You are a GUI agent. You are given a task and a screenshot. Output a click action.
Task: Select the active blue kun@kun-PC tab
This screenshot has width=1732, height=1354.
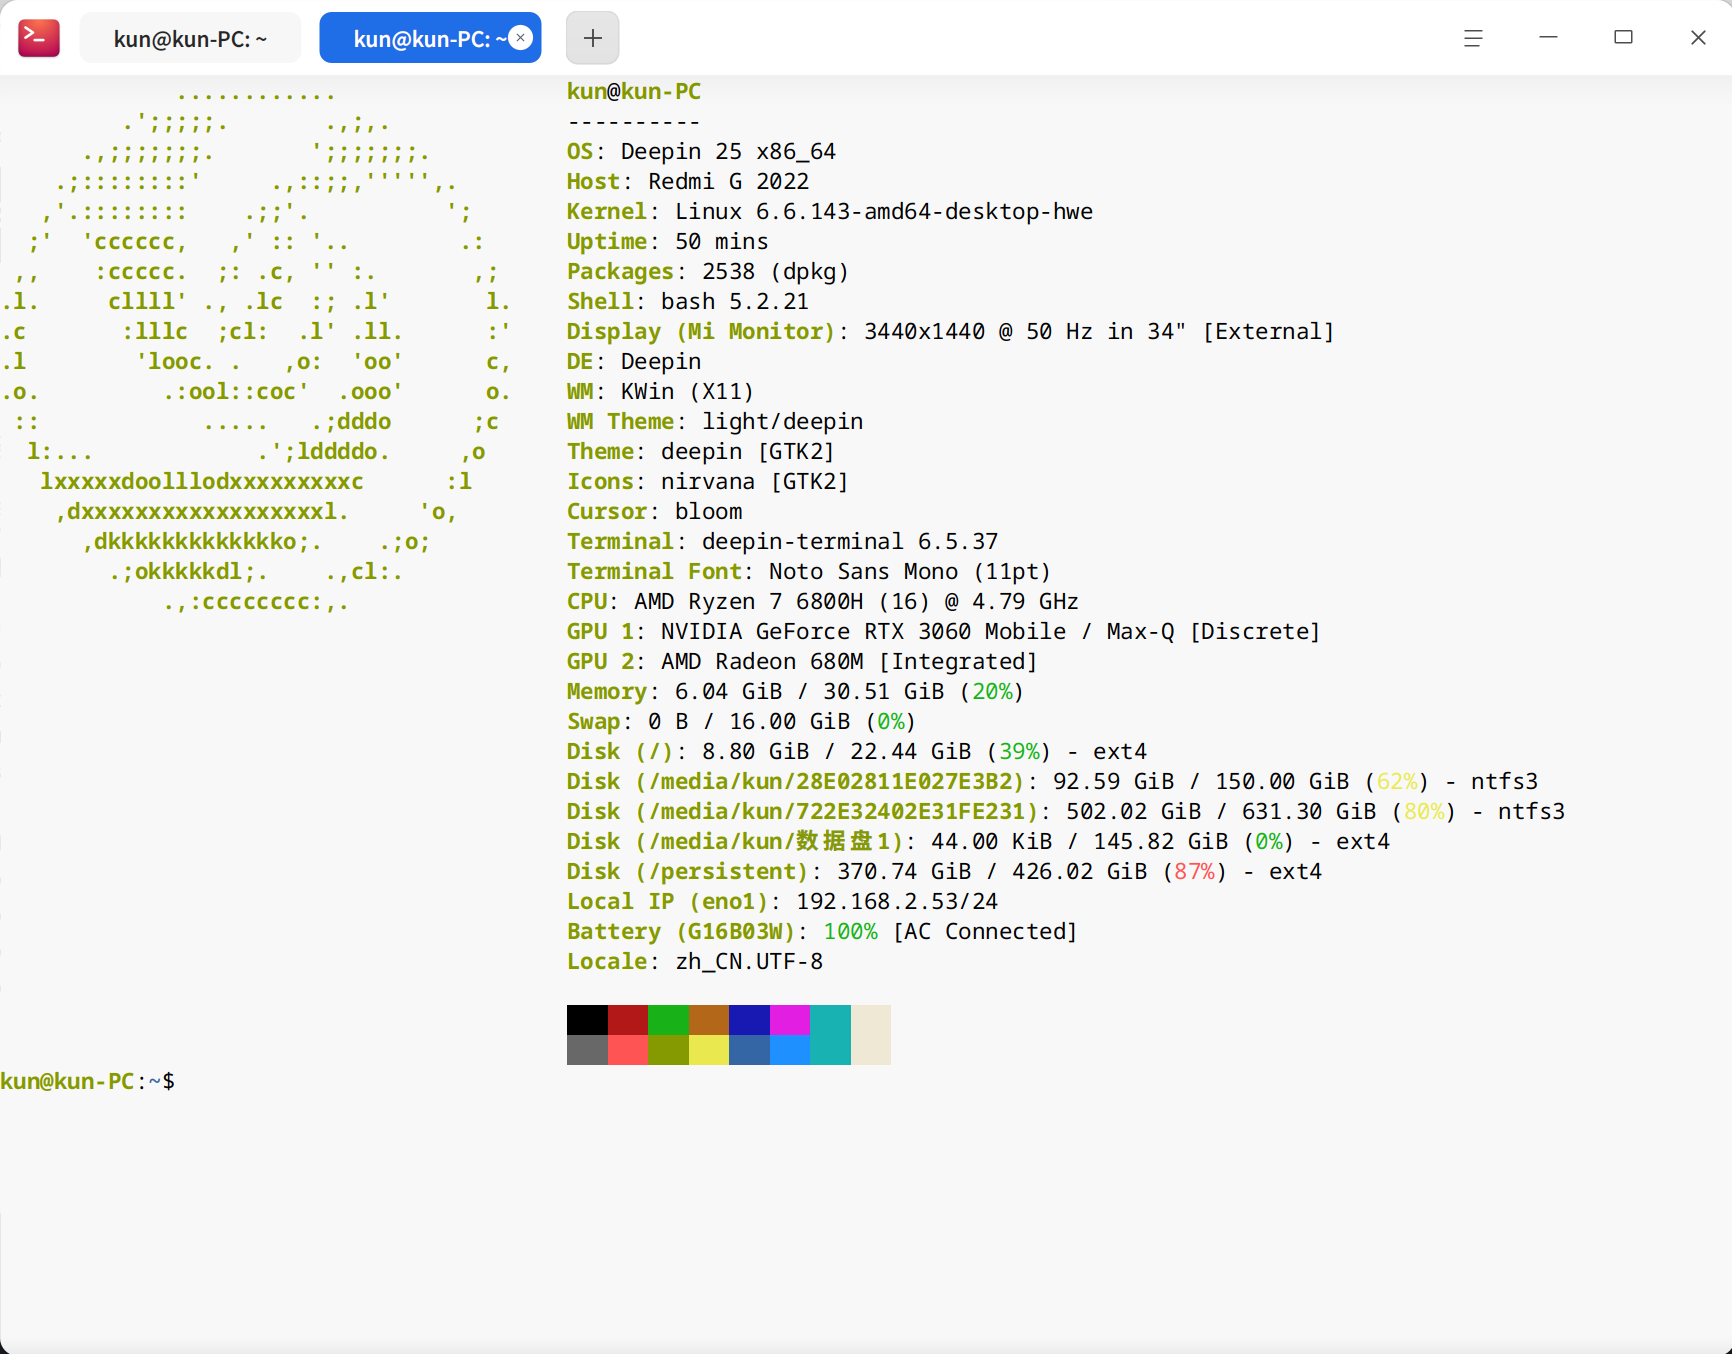point(430,38)
